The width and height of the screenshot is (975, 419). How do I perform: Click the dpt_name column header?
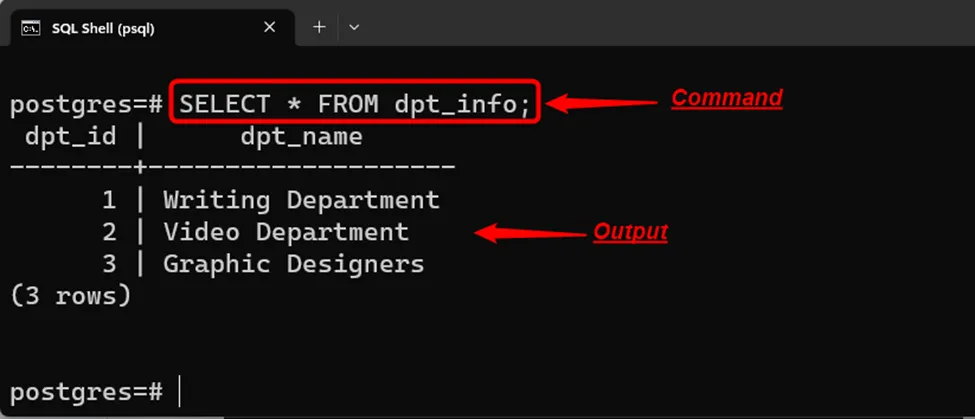(301, 136)
